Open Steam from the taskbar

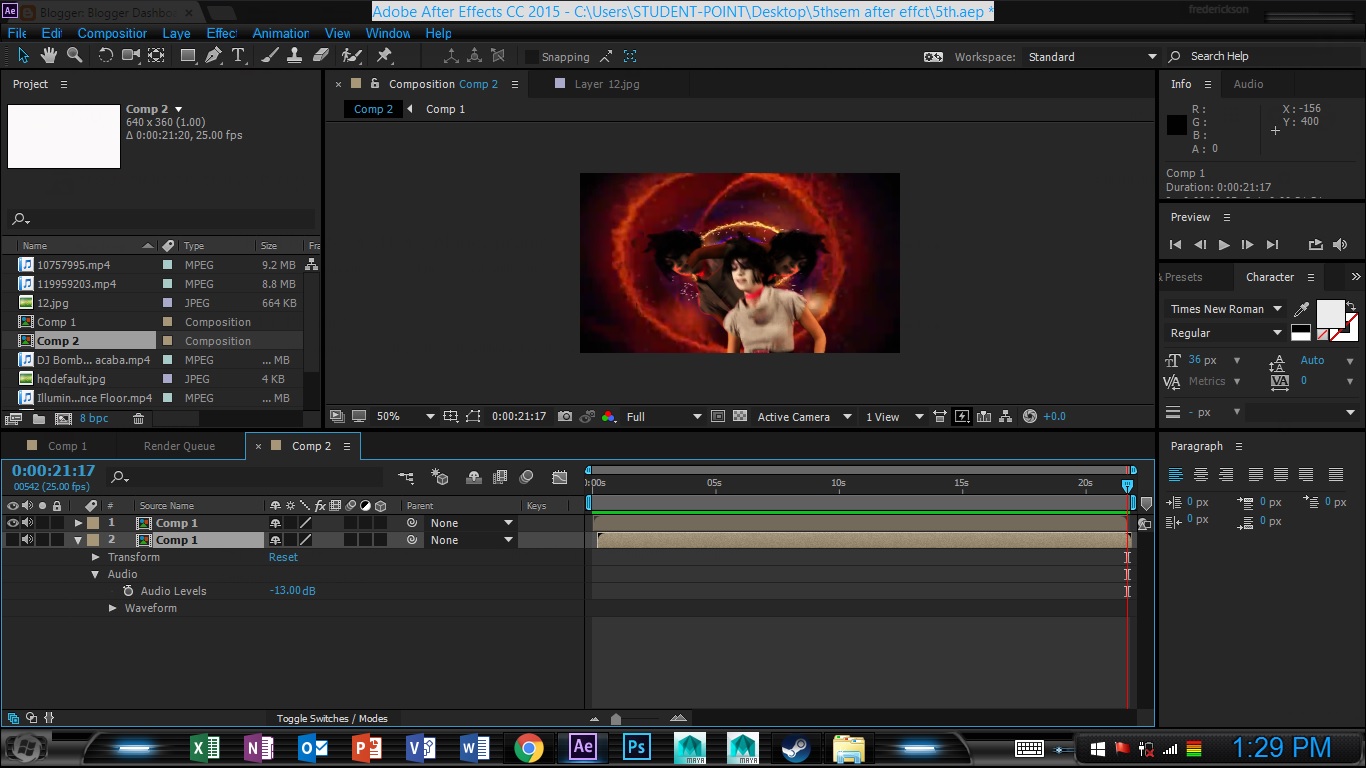pyautogui.click(x=796, y=747)
